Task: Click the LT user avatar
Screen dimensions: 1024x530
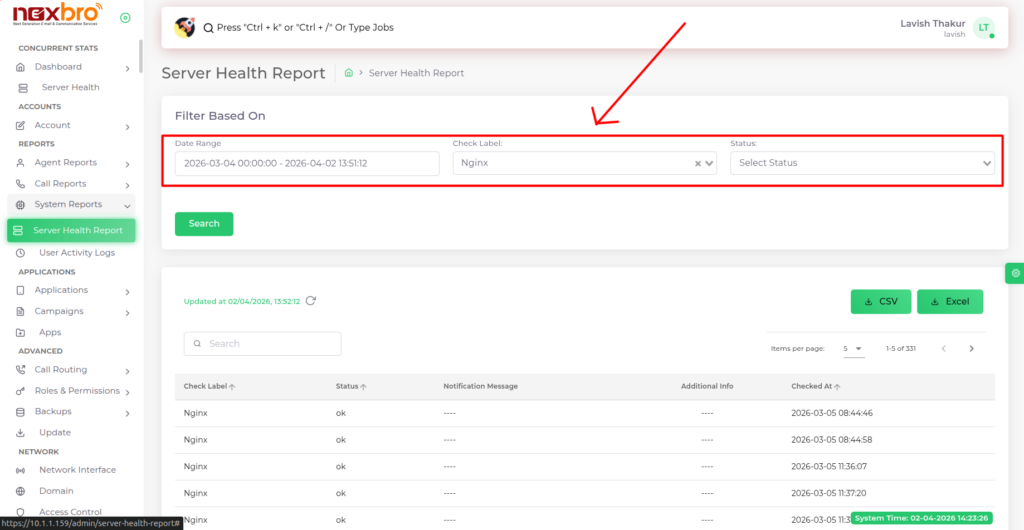Action: [x=984, y=28]
